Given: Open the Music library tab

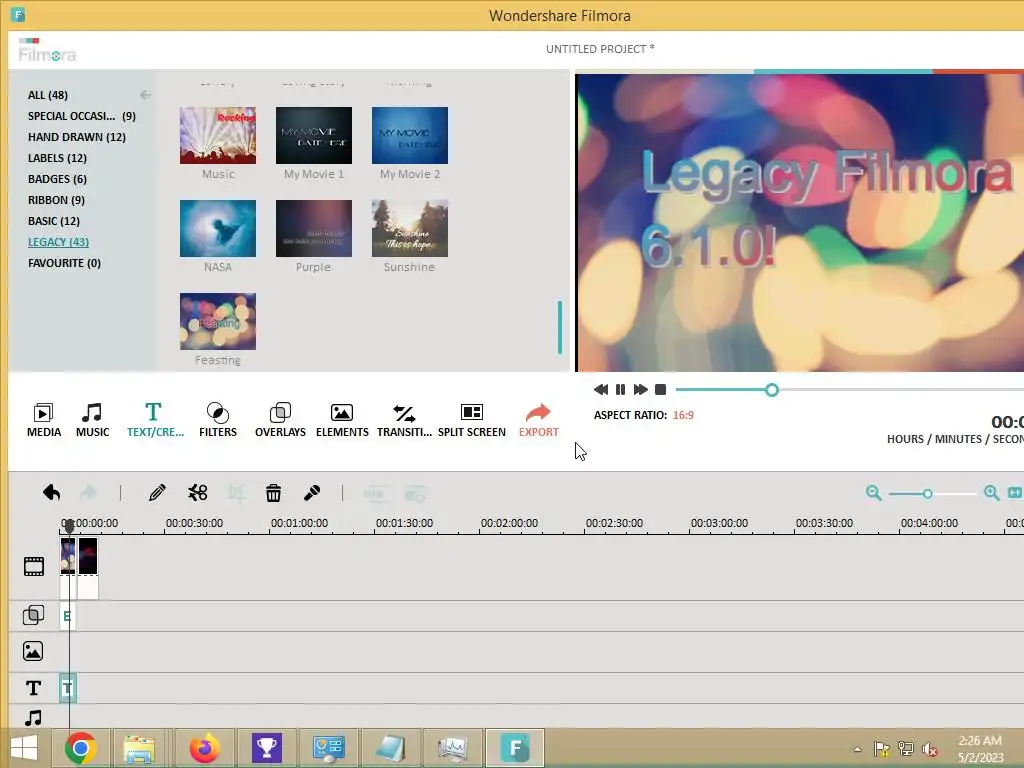Looking at the screenshot, I should tap(92, 420).
